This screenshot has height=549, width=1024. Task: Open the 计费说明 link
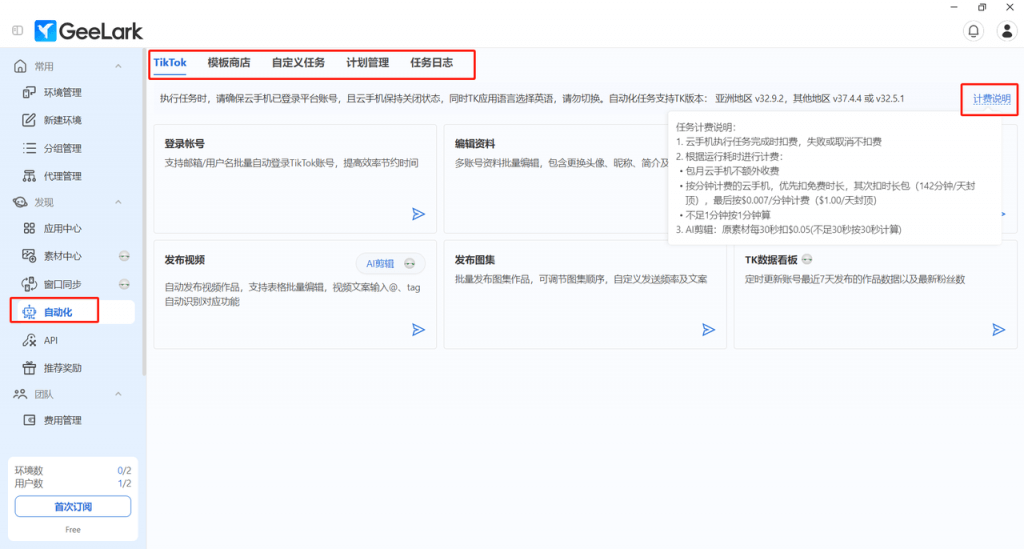click(991, 99)
